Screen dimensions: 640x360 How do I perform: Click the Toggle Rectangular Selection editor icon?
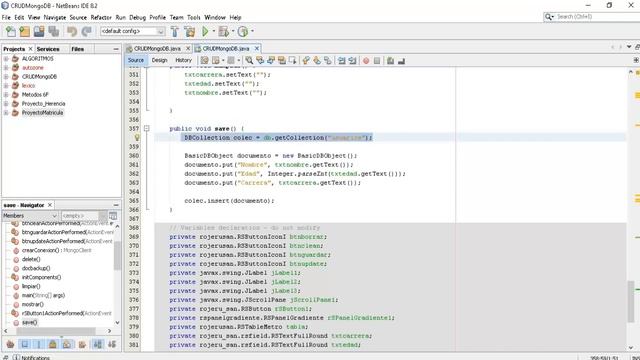pos(293,60)
